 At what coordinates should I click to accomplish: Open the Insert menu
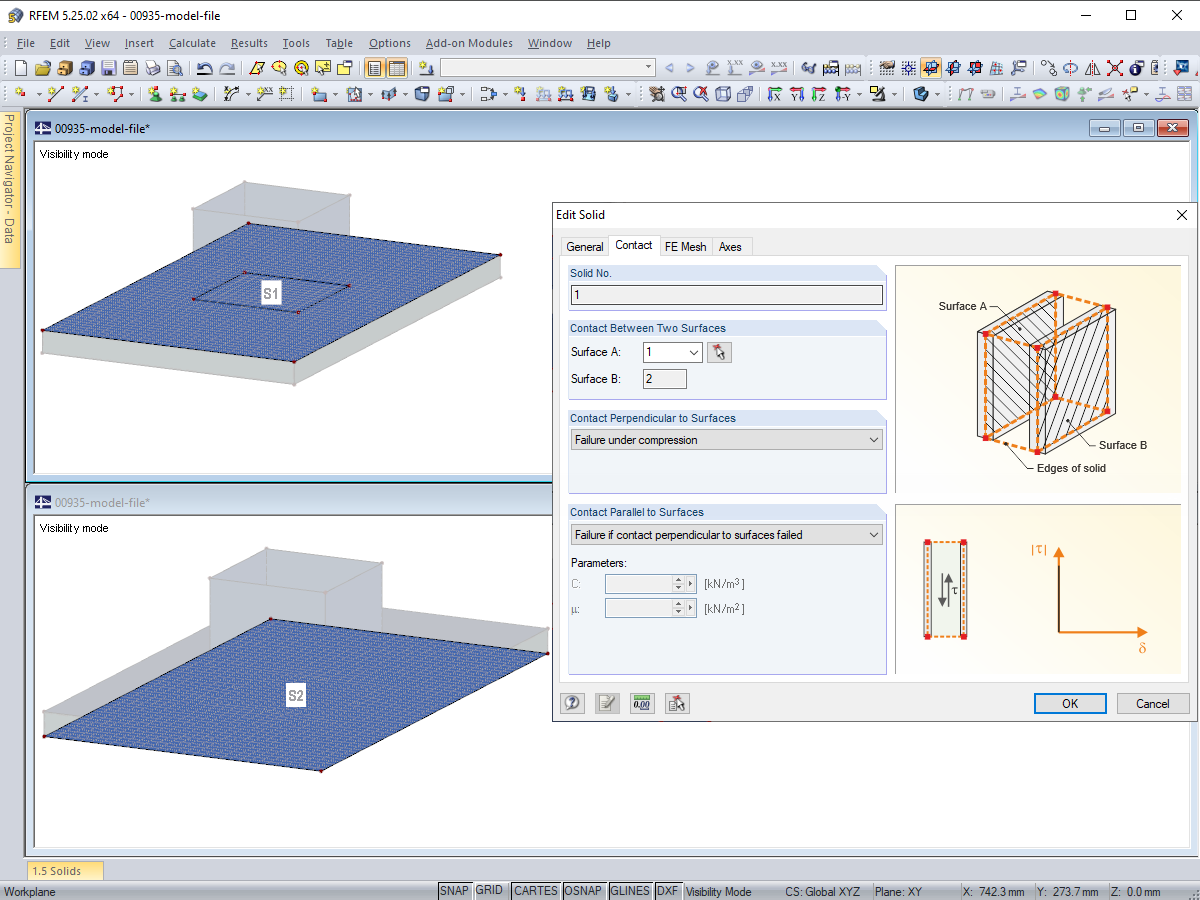139,43
